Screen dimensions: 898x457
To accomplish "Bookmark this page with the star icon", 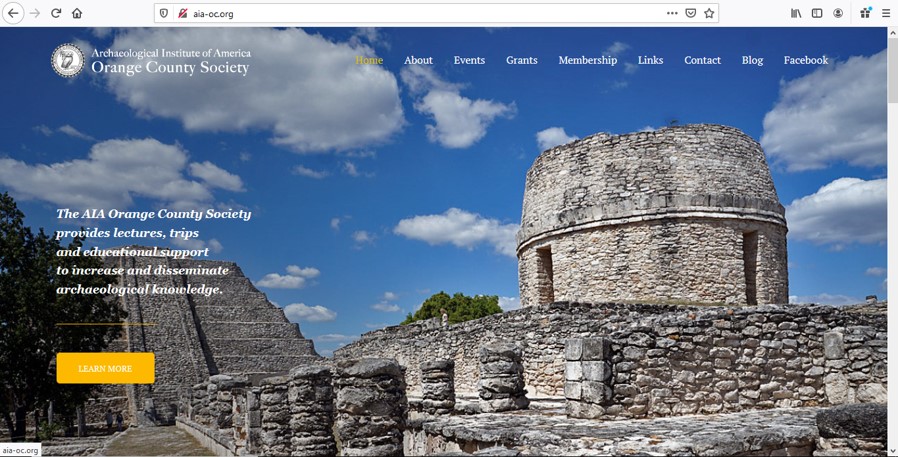I will [709, 13].
